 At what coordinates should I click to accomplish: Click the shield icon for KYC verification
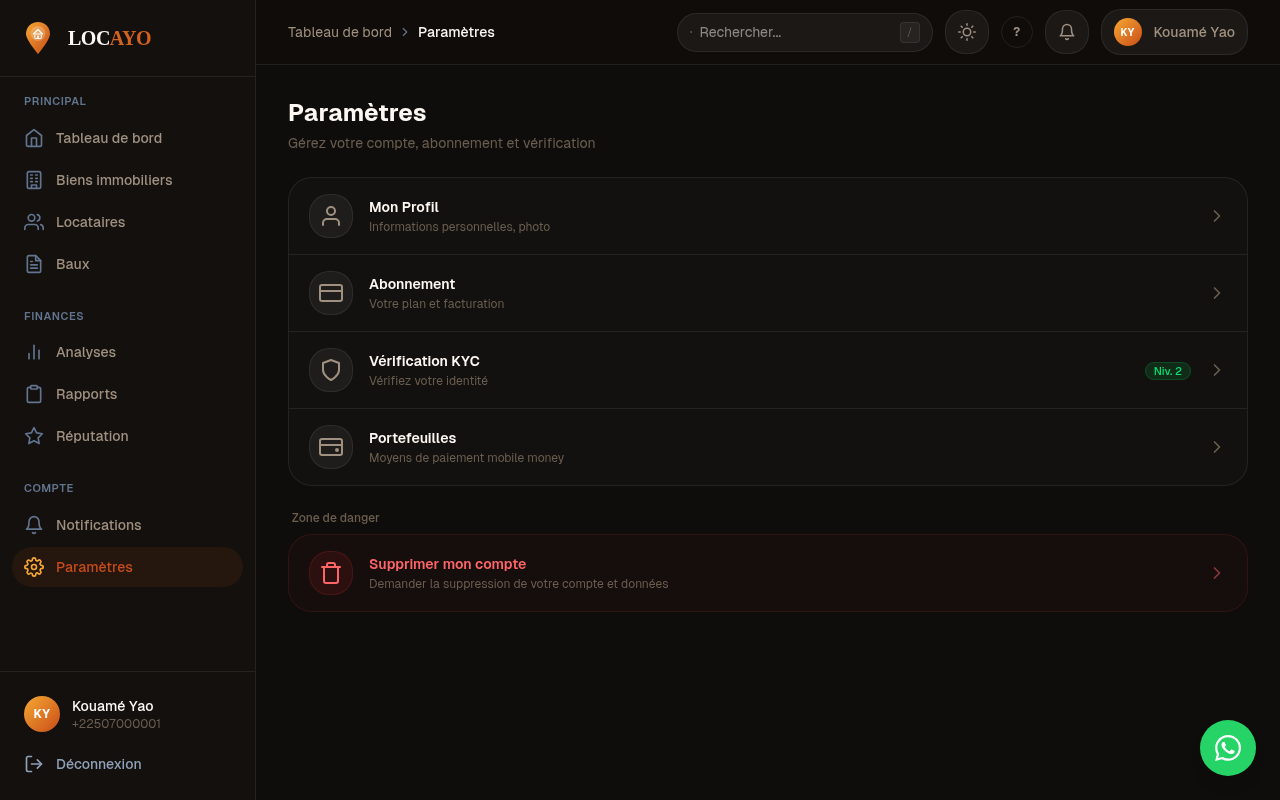(x=331, y=370)
